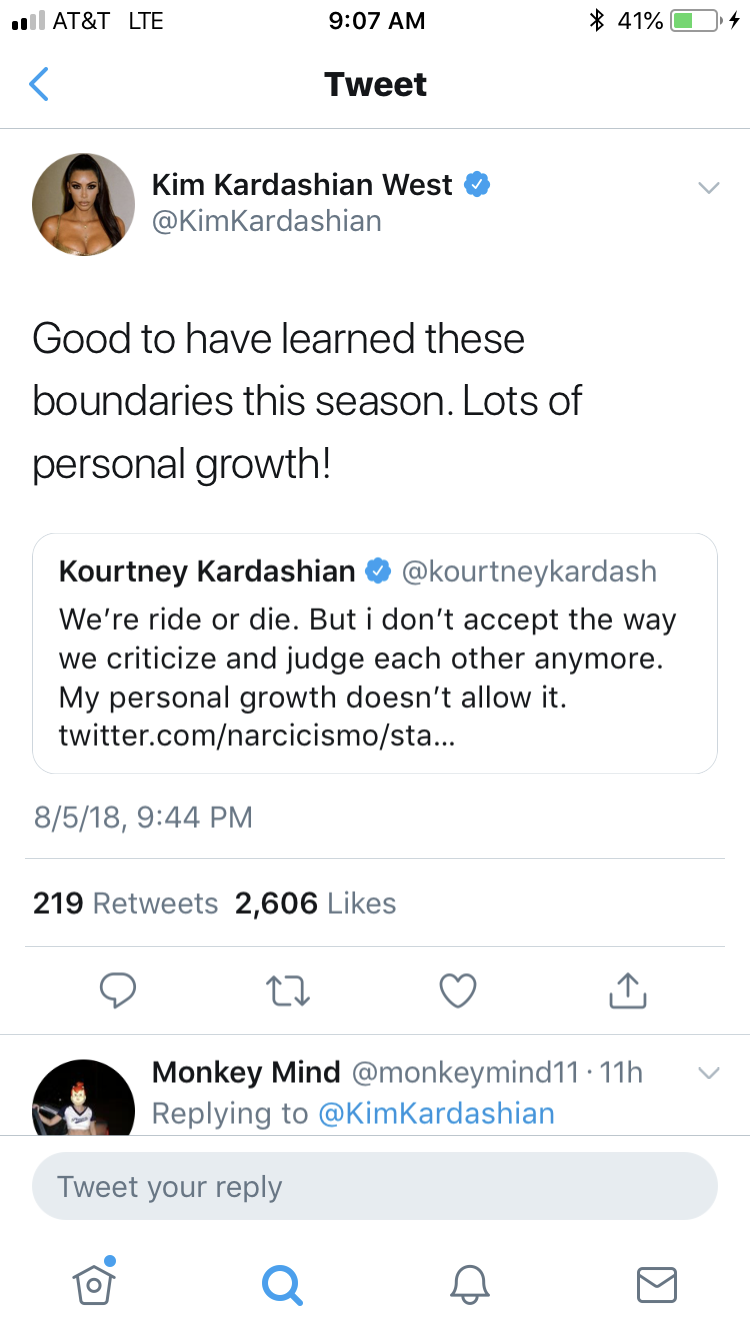Image resolution: width=750 pixels, height=1334 pixels.
Task: Tap the share tweet icon
Action: point(628,990)
